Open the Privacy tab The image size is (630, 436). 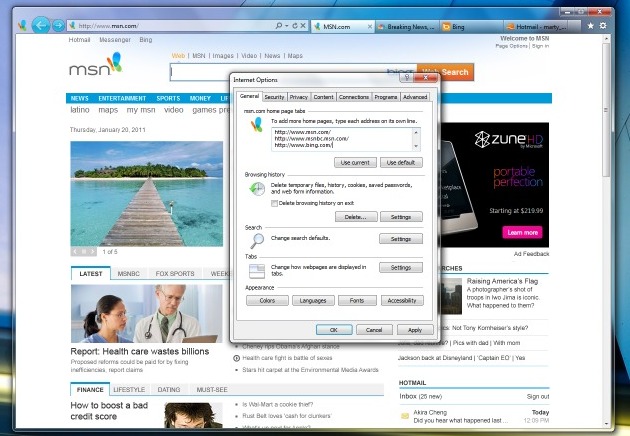click(299, 97)
